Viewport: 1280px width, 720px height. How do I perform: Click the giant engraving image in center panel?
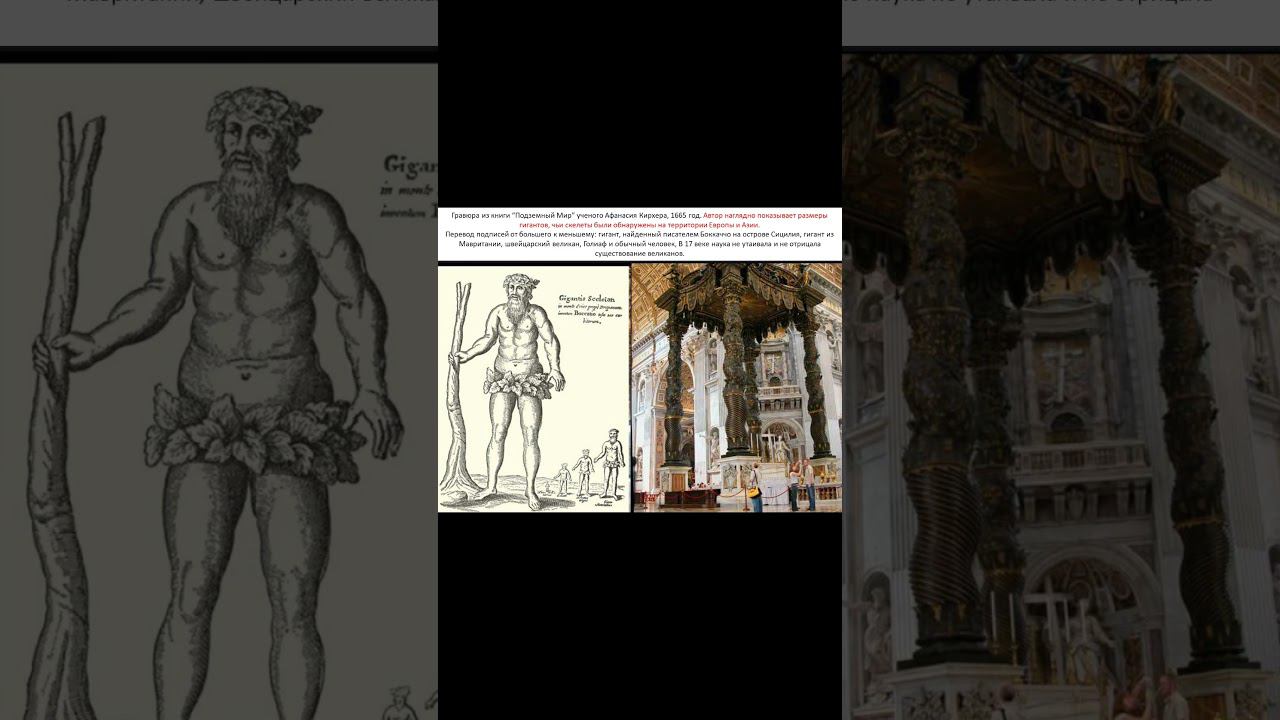[534, 388]
